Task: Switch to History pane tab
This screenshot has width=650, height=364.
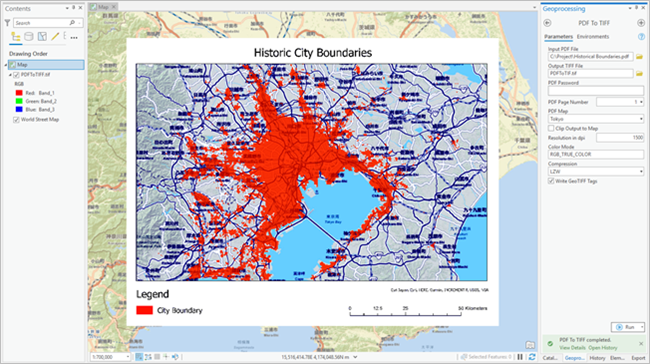Action: [x=597, y=358]
